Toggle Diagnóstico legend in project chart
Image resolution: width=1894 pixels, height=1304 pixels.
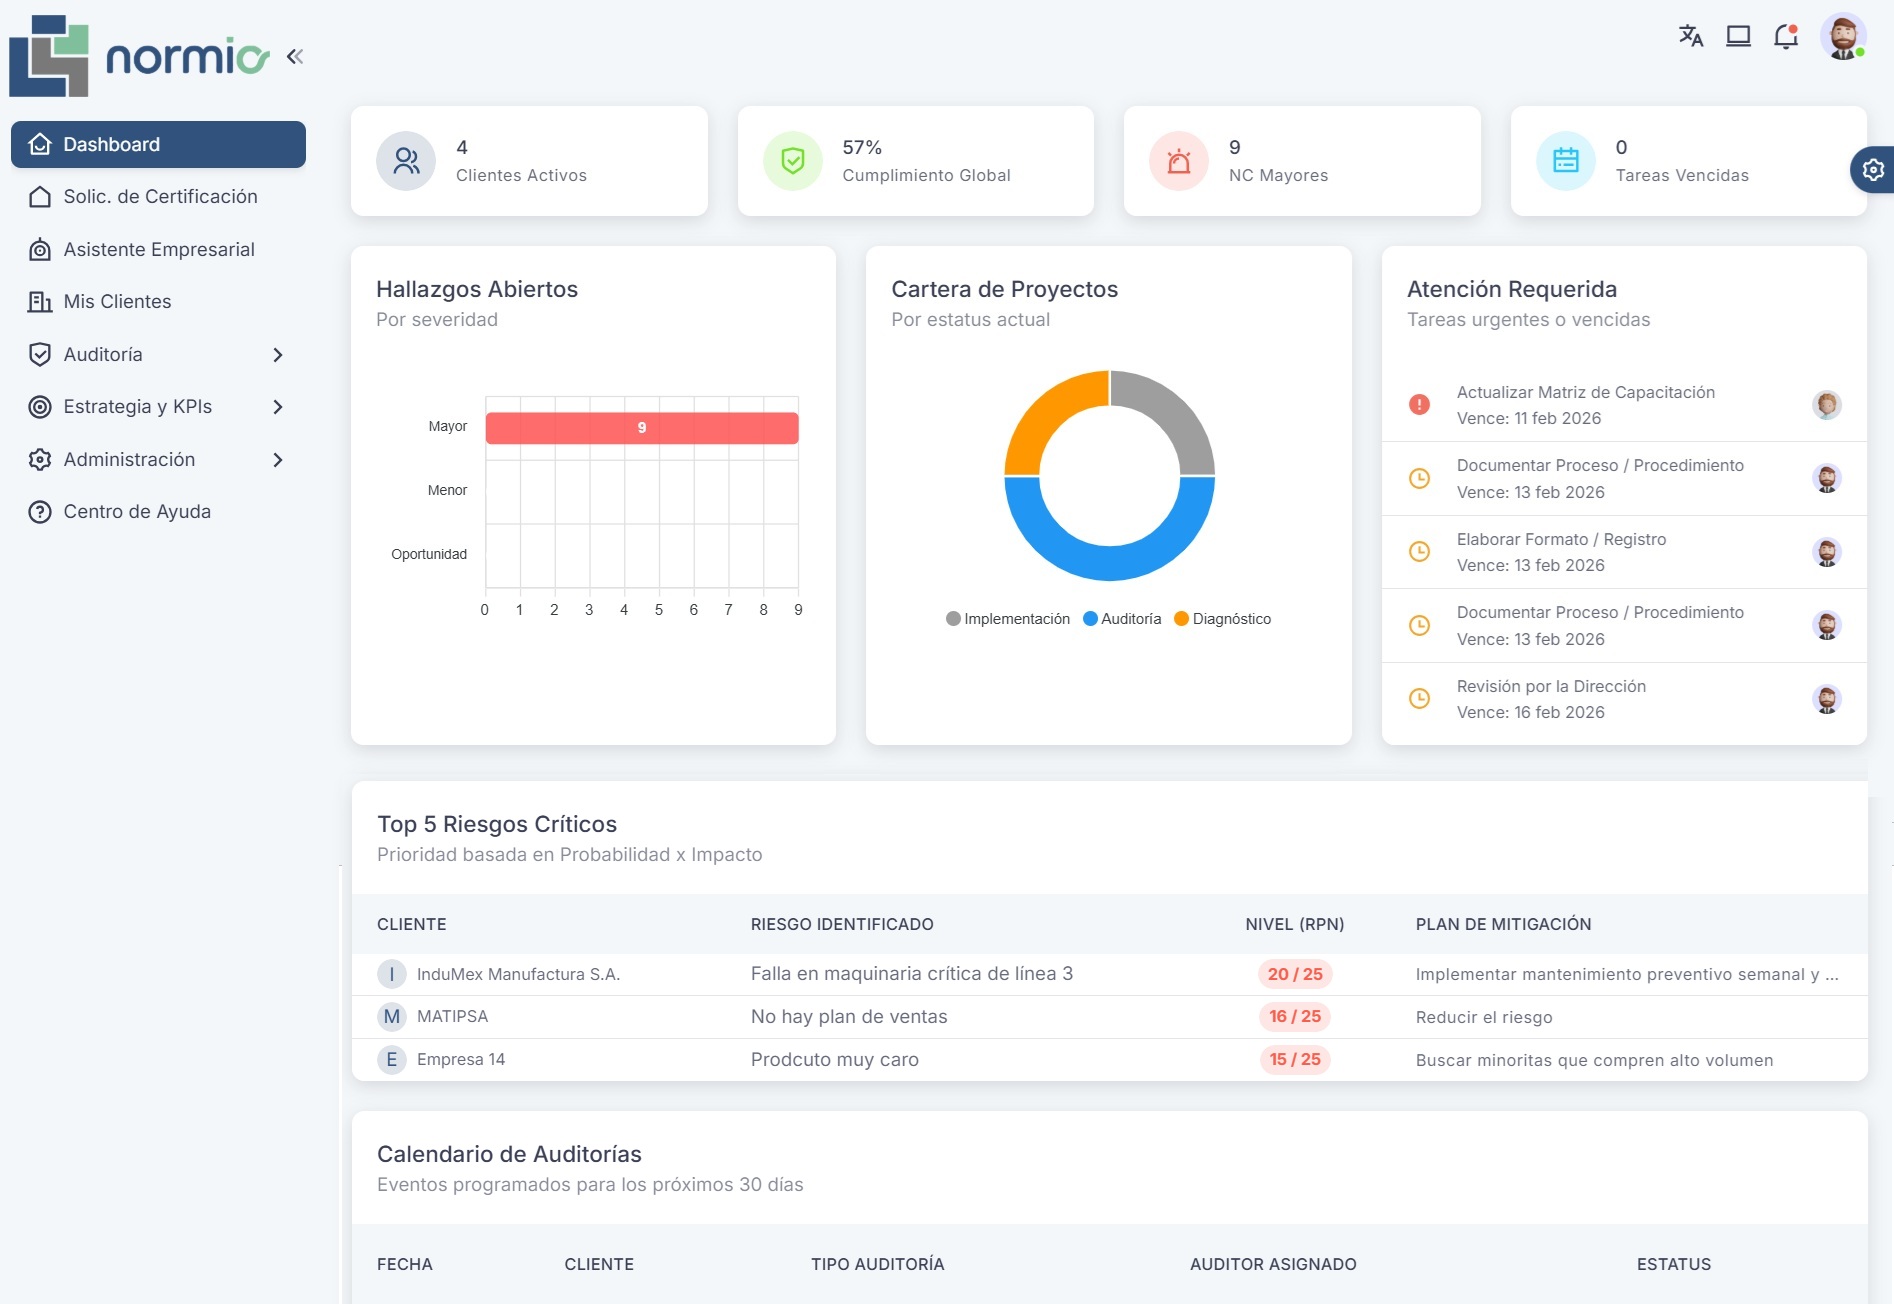tap(1222, 619)
